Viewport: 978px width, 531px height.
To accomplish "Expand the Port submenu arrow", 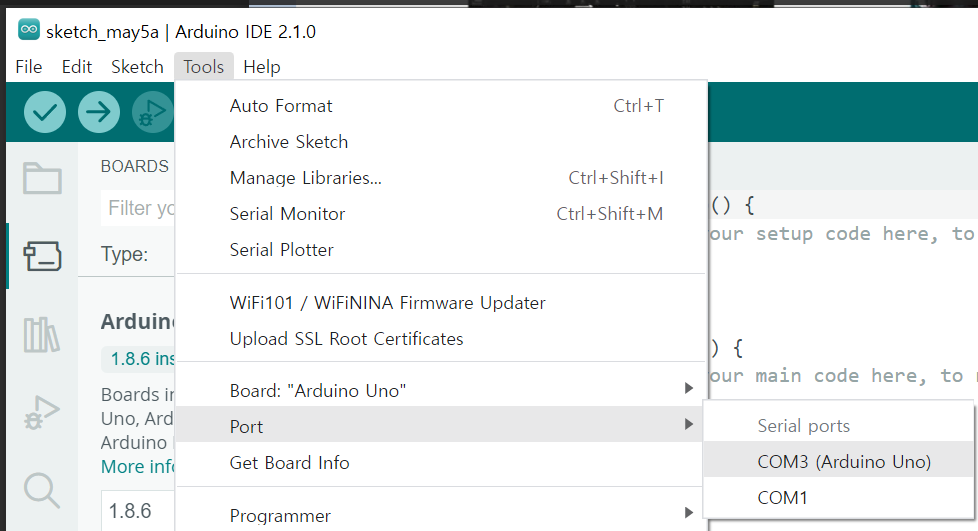I will pos(689,424).
